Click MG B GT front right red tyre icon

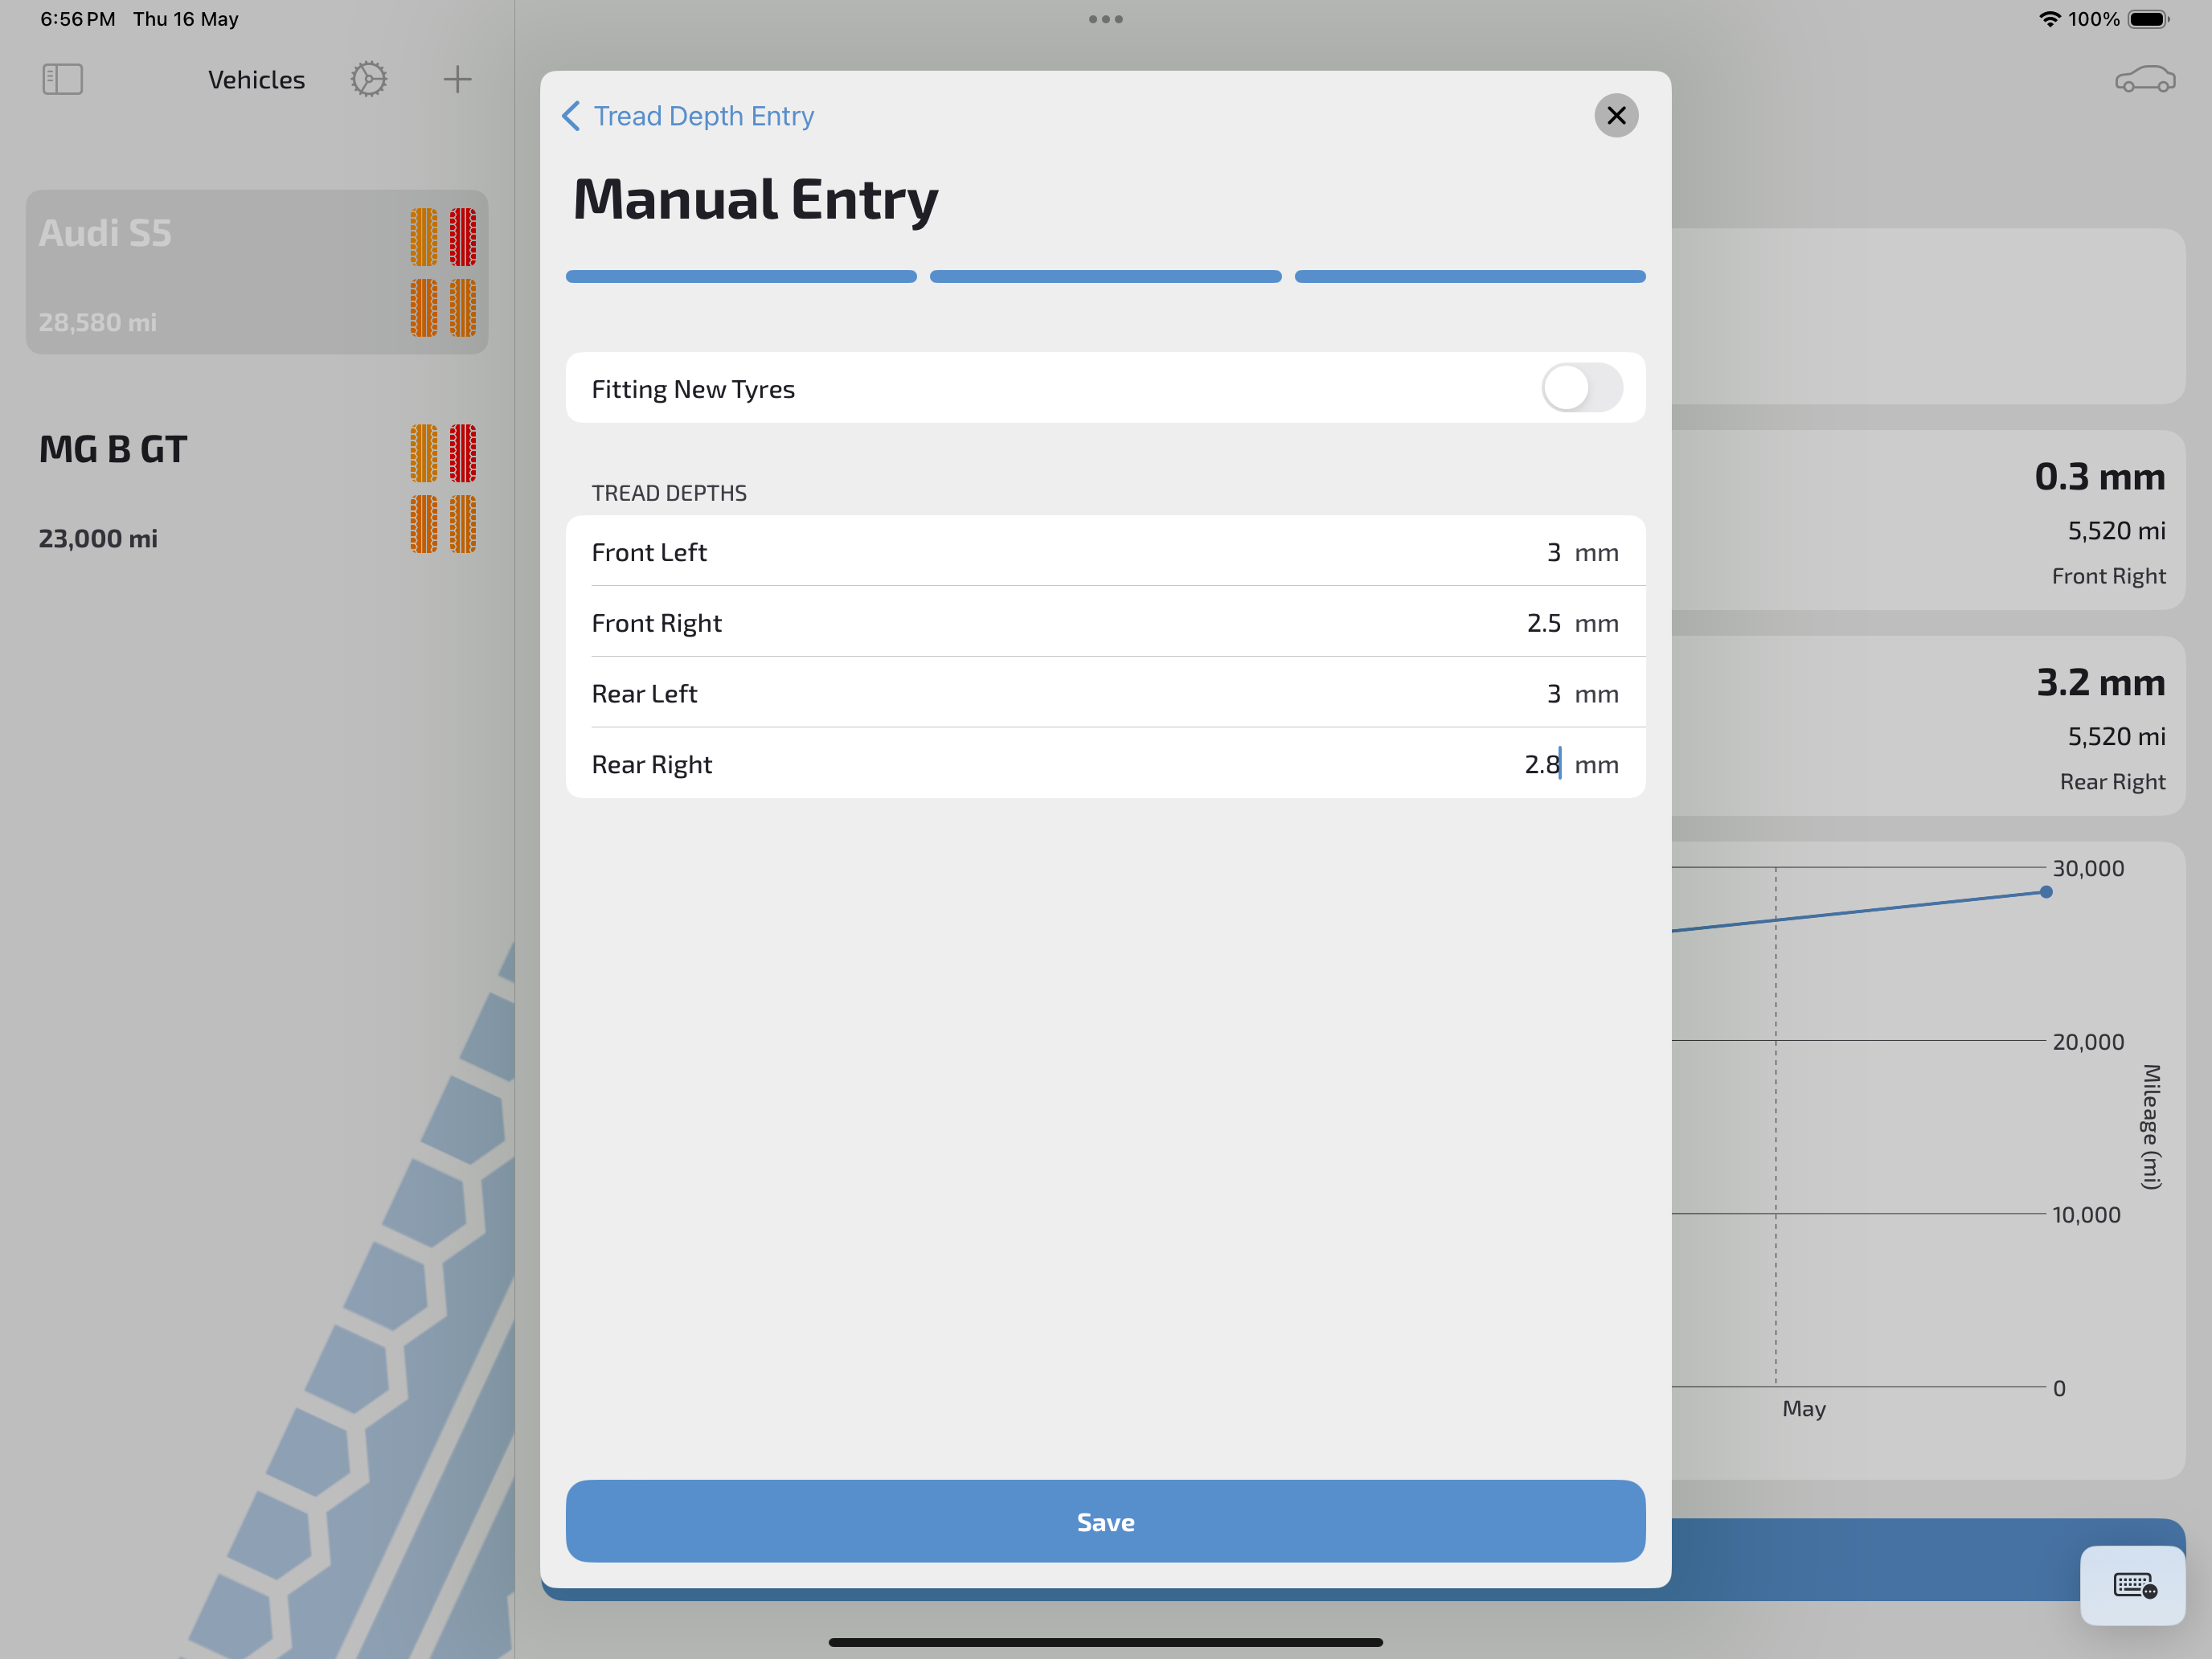pyautogui.click(x=462, y=453)
